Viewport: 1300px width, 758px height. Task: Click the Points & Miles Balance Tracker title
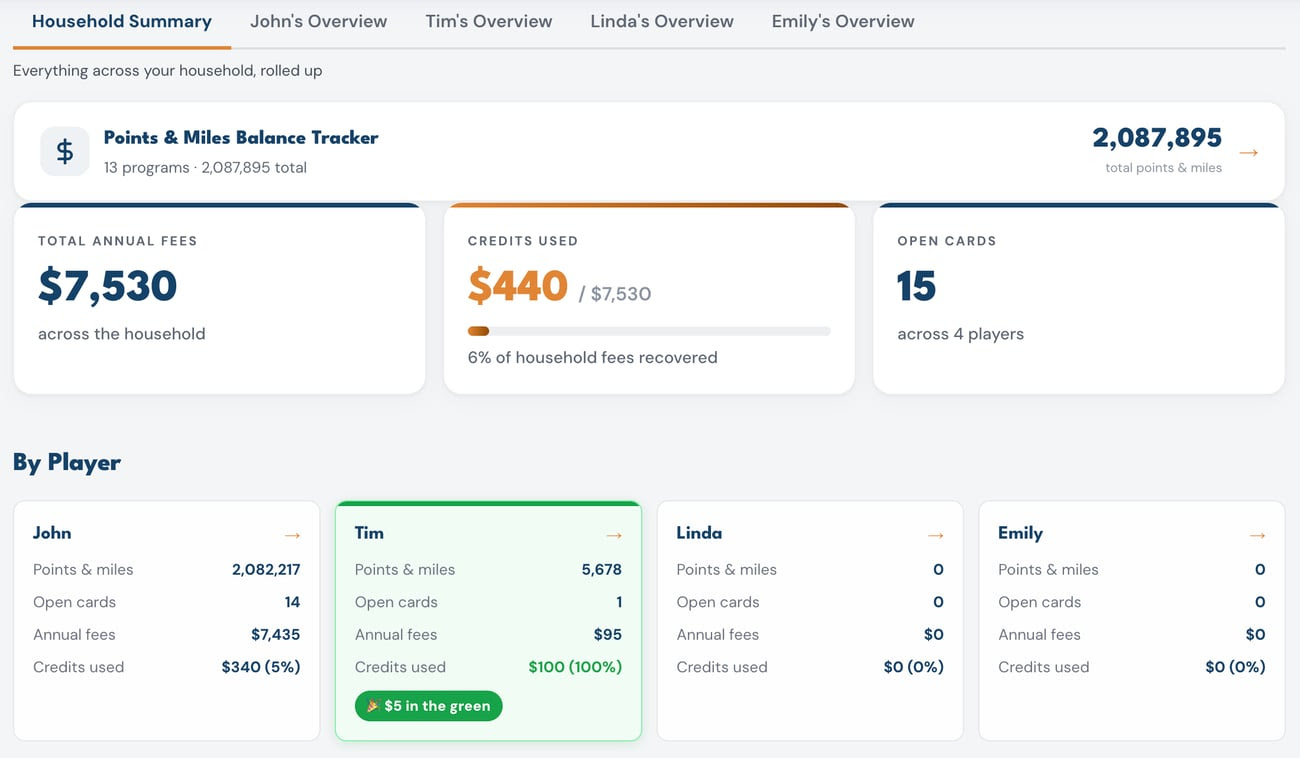[x=241, y=138]
